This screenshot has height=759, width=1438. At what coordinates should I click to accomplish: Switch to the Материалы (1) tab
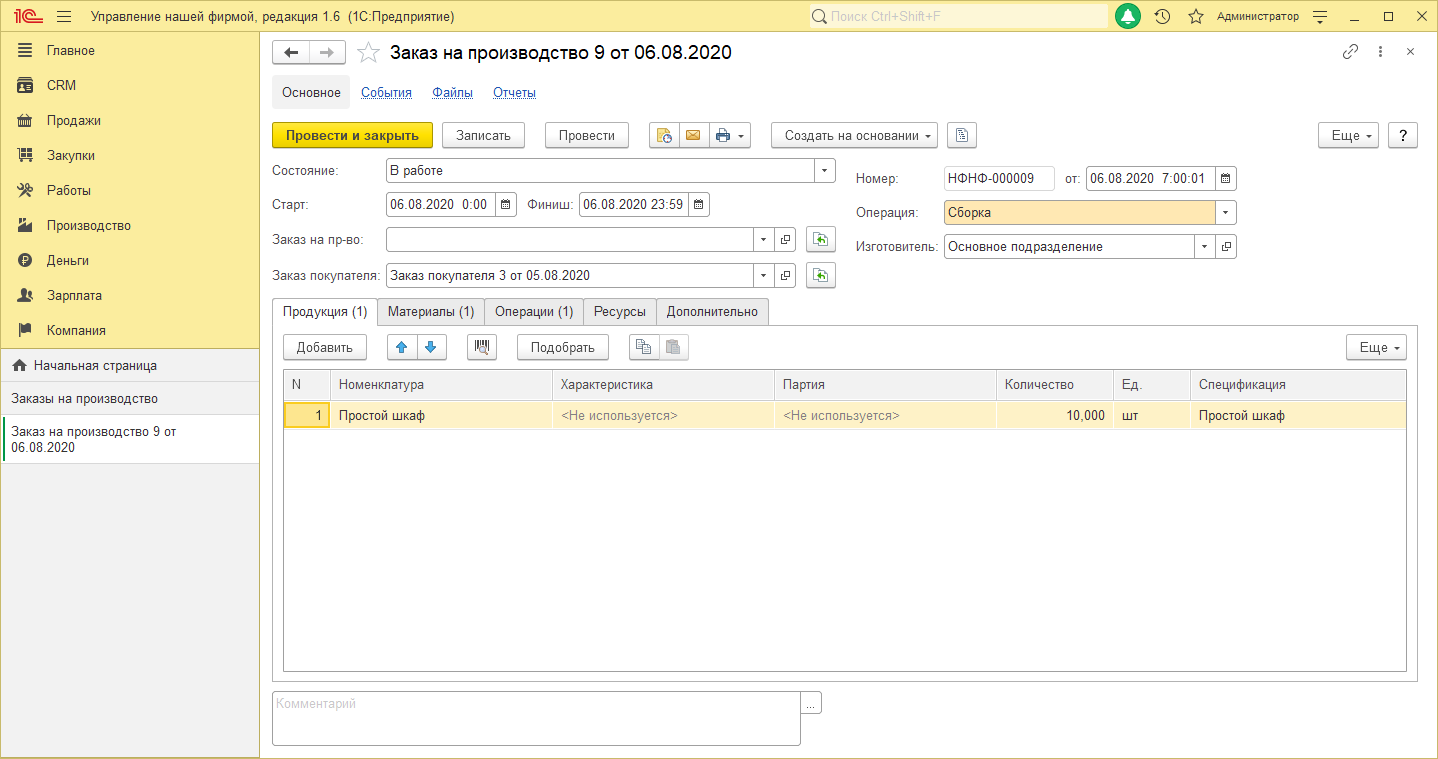431,312
